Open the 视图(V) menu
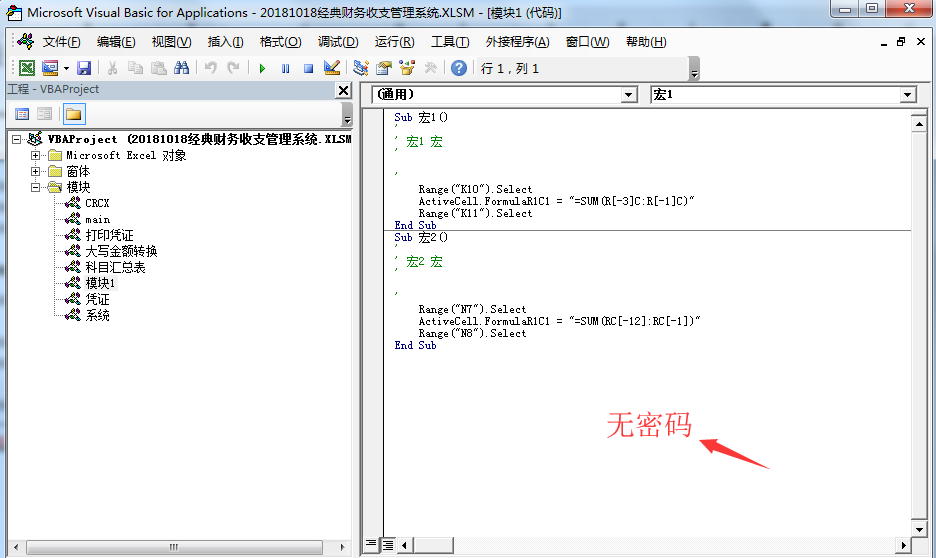Viewport: 936px width, 558px height. click(171, 42)
